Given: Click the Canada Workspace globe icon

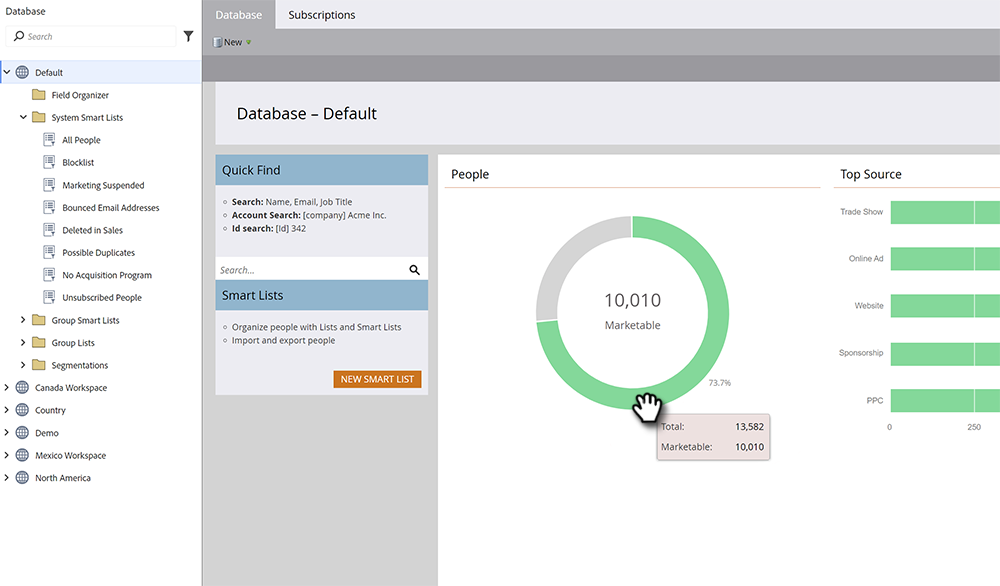Looking at the screenshot, I should point(22,388).
